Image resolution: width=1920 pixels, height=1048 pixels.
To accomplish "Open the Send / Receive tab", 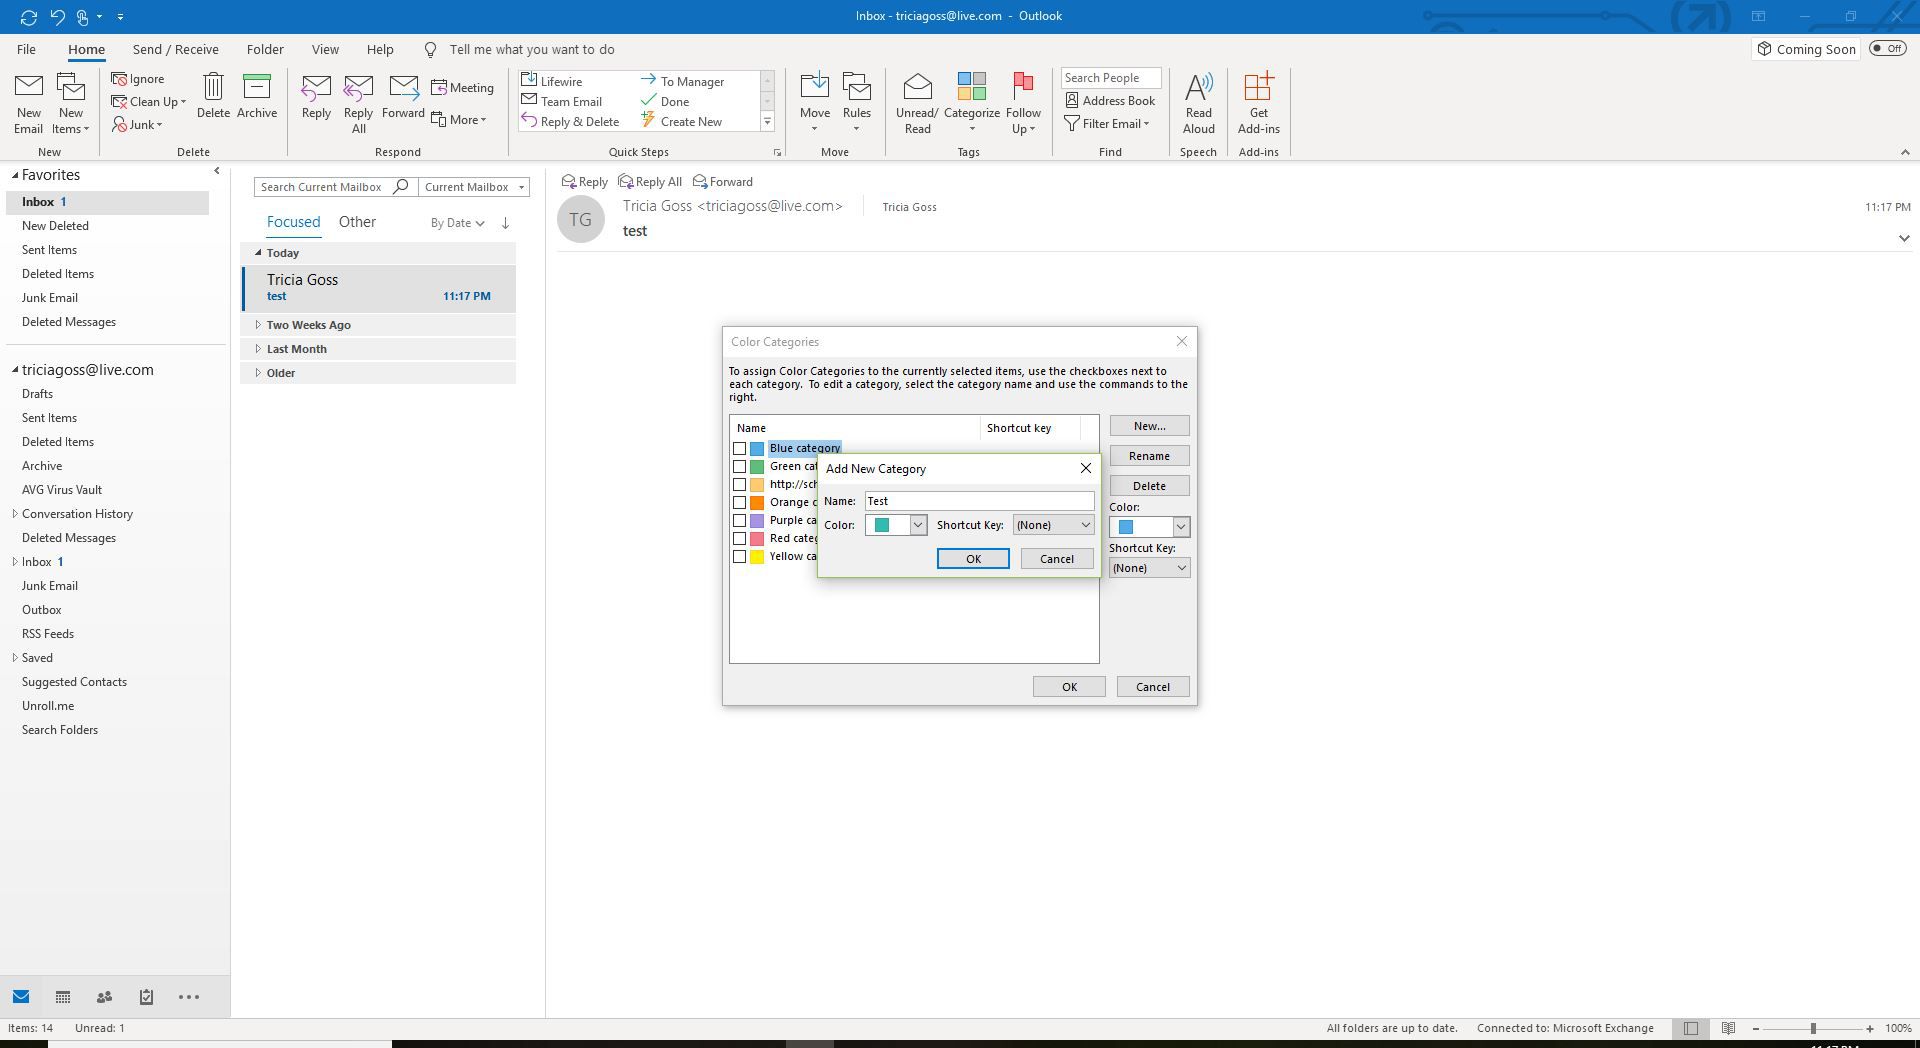I will [x=175, y=49].
